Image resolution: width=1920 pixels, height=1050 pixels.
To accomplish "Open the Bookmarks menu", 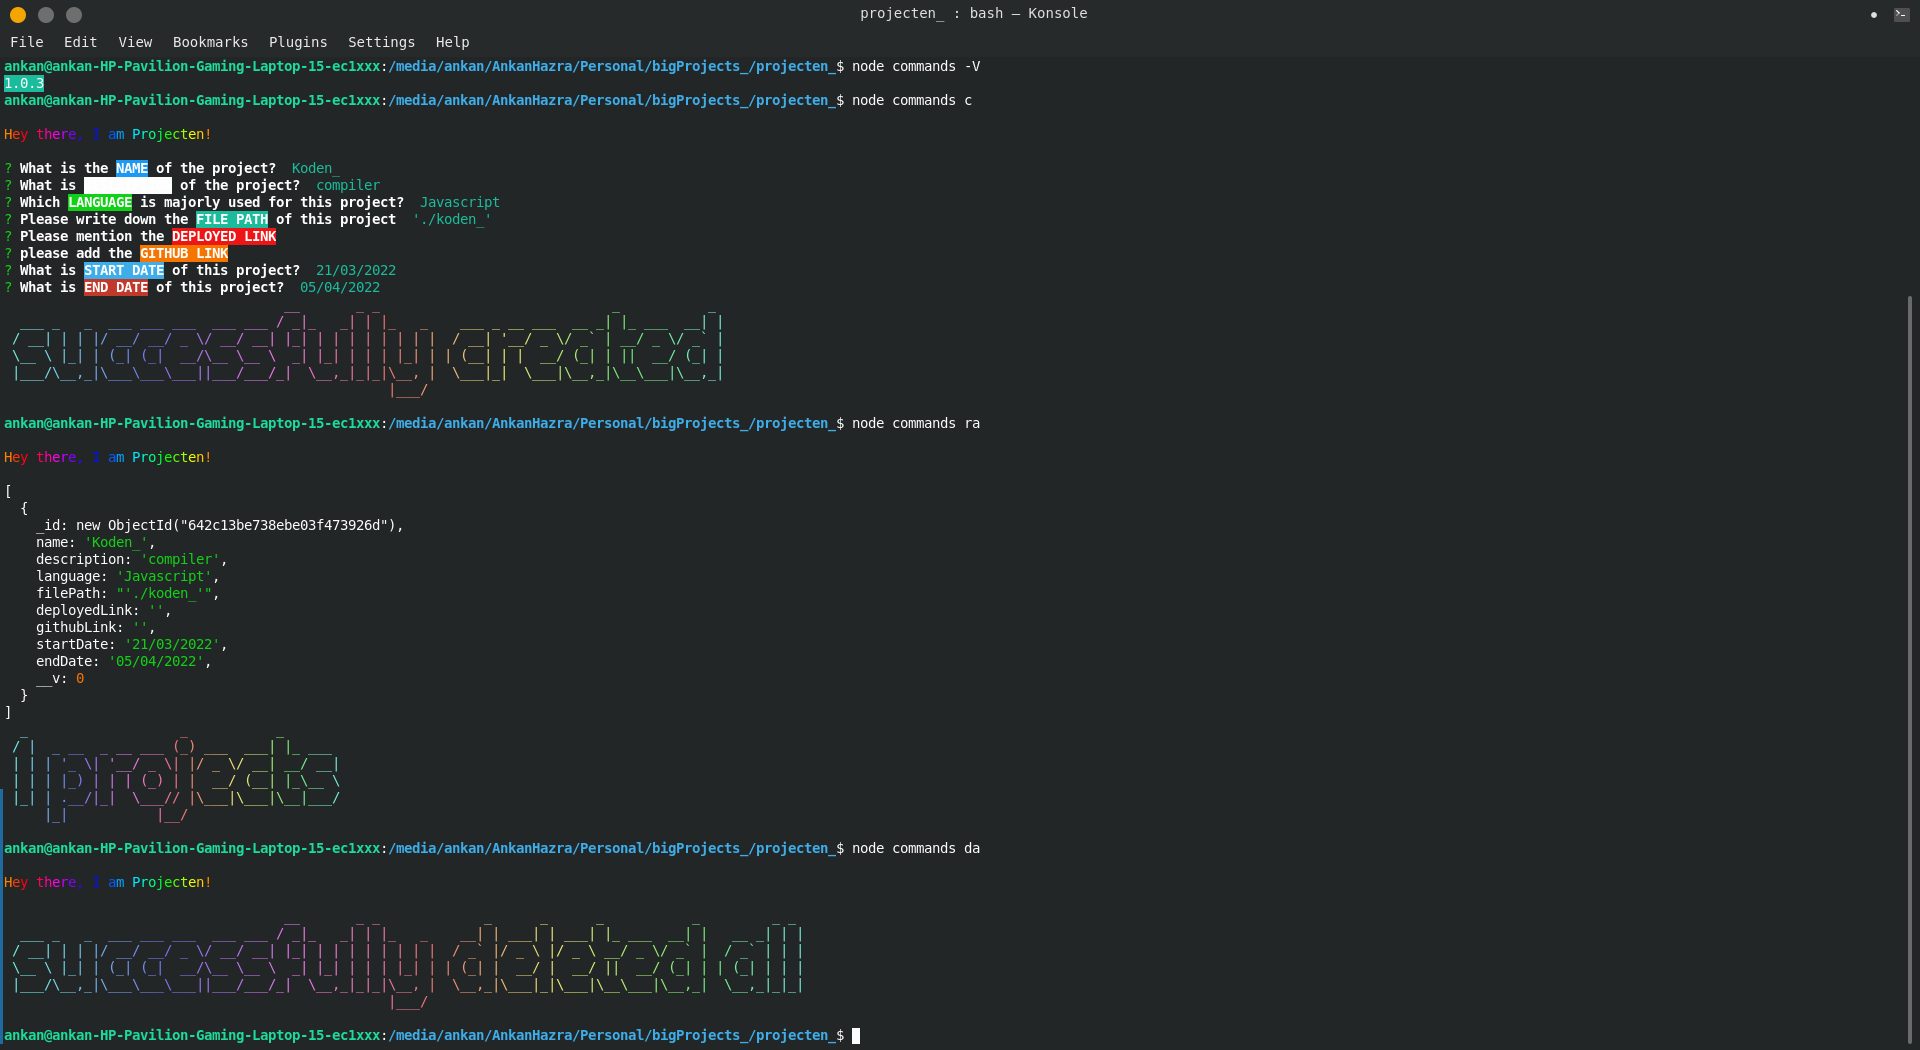I will 210,42.
